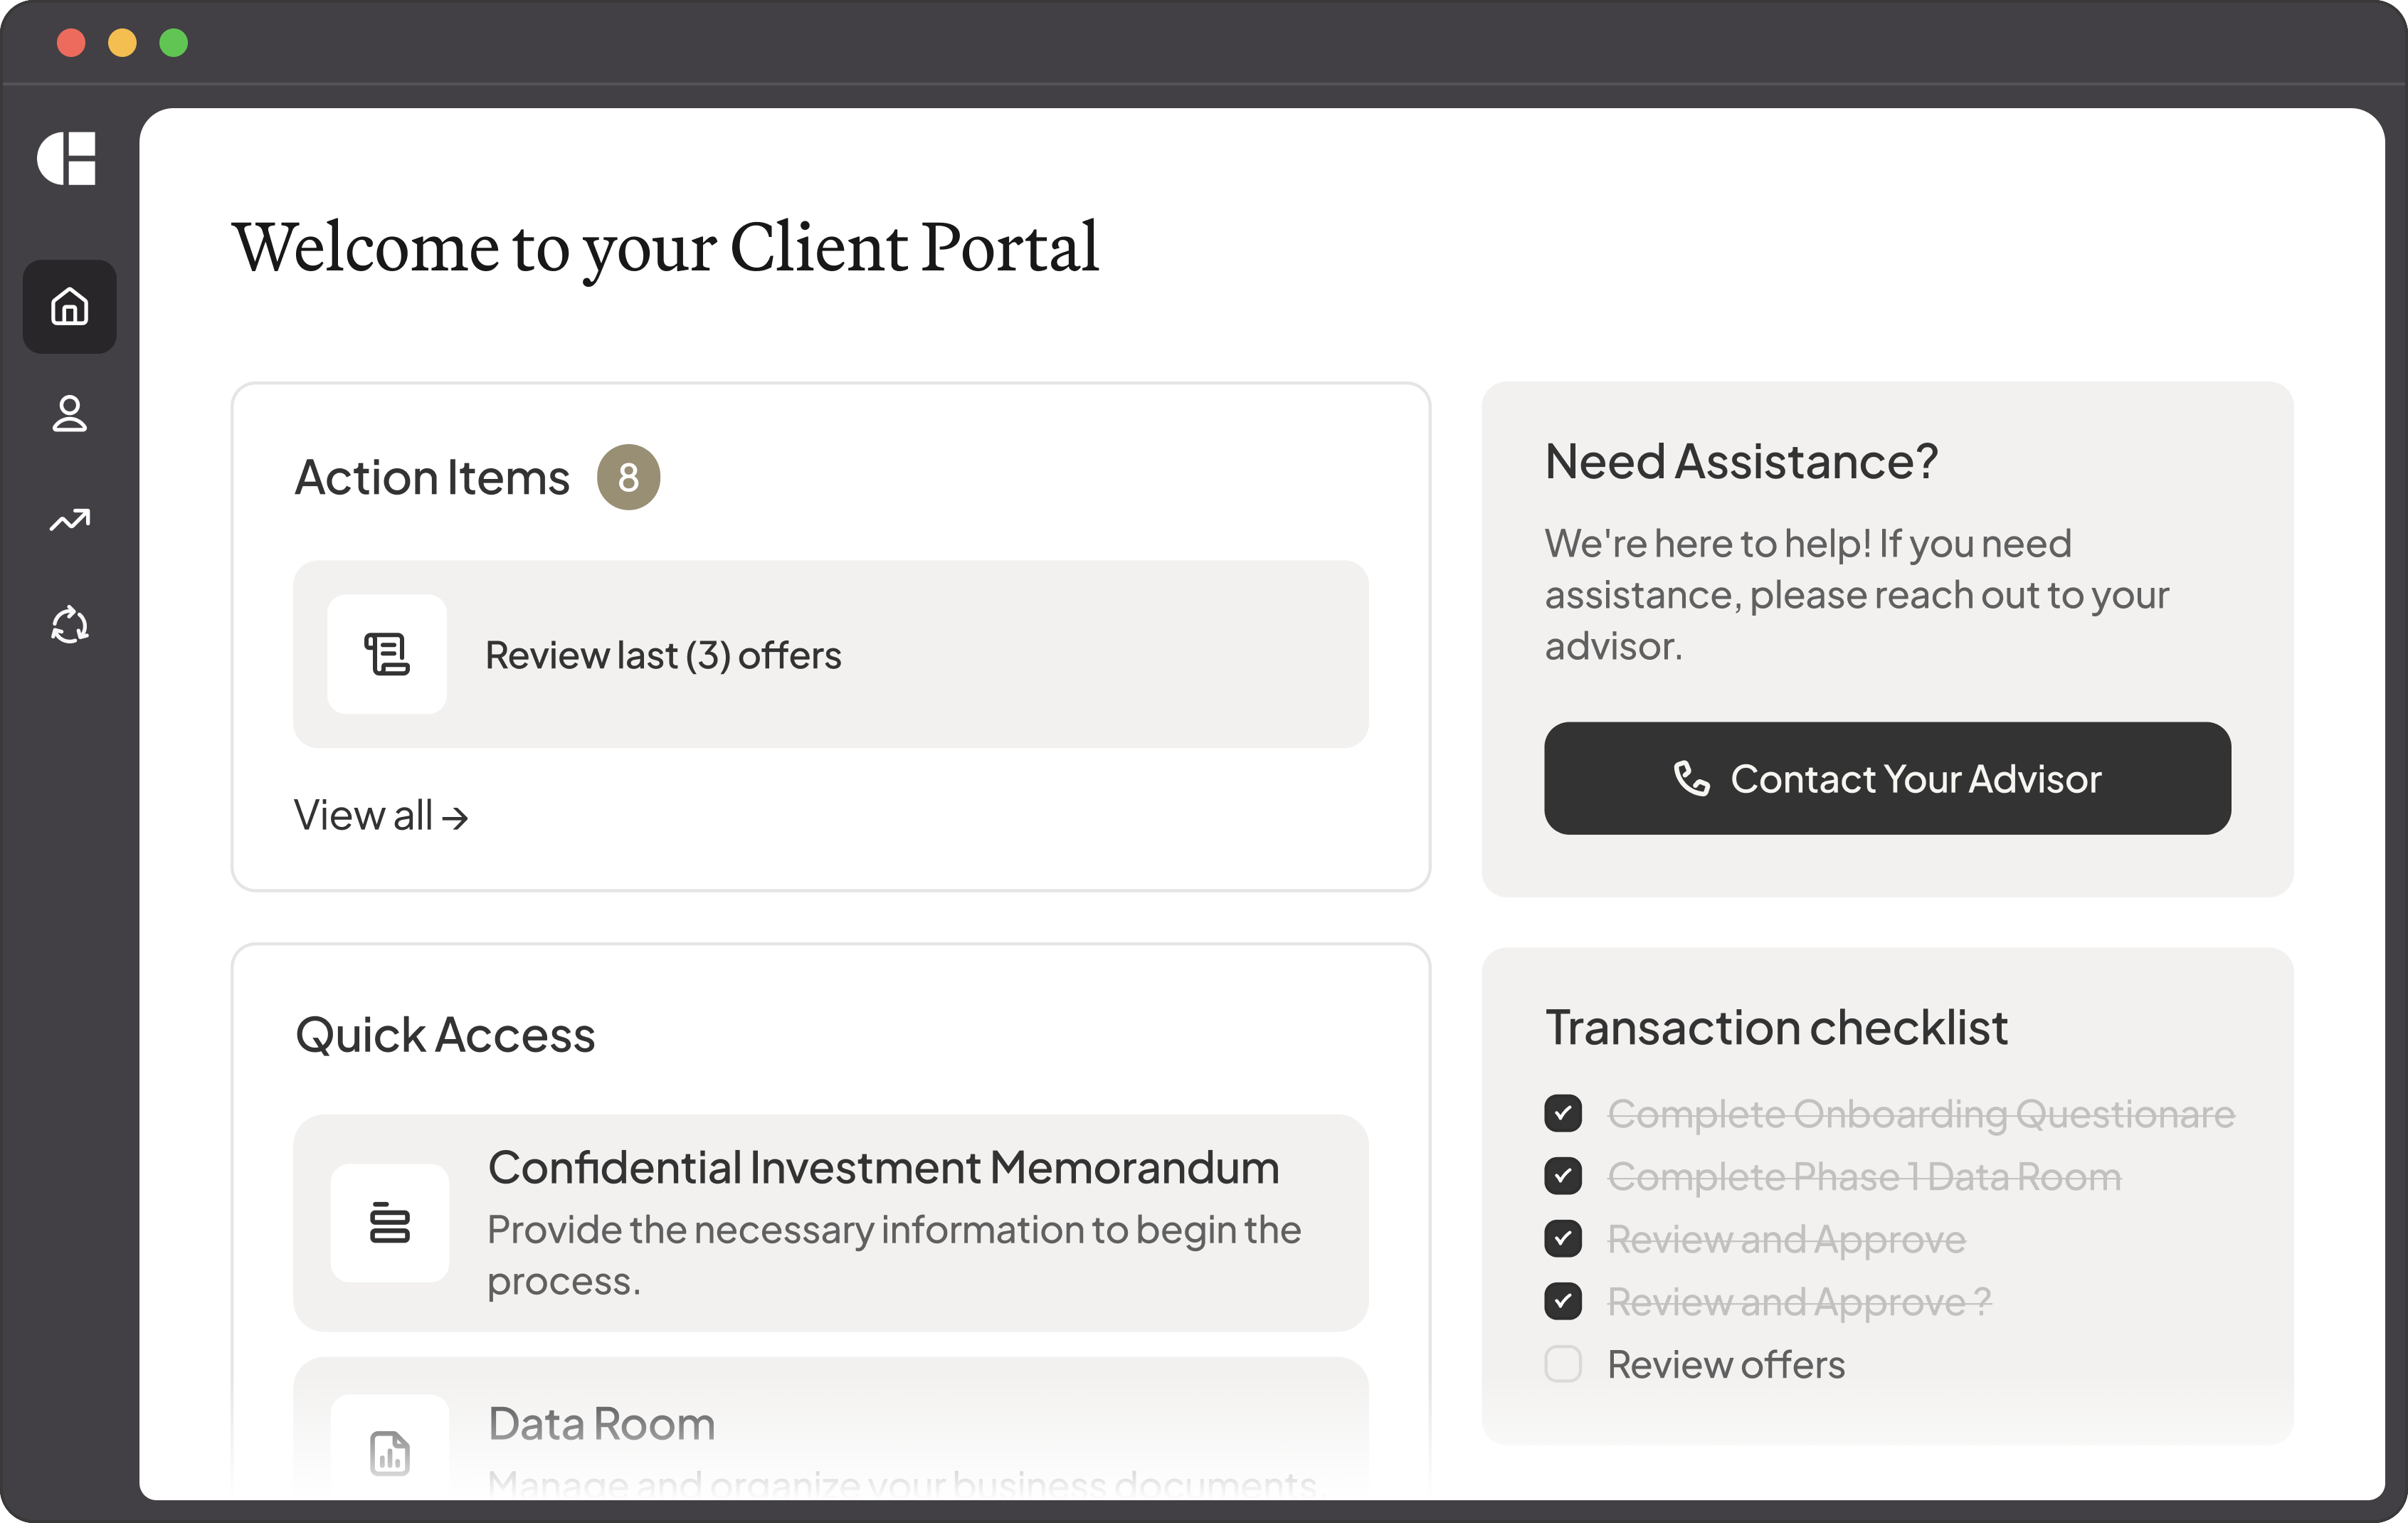Screen dimensions: 2408x1523
Task: Click the refresh cycle icon in sidebar
Action: 69,625
